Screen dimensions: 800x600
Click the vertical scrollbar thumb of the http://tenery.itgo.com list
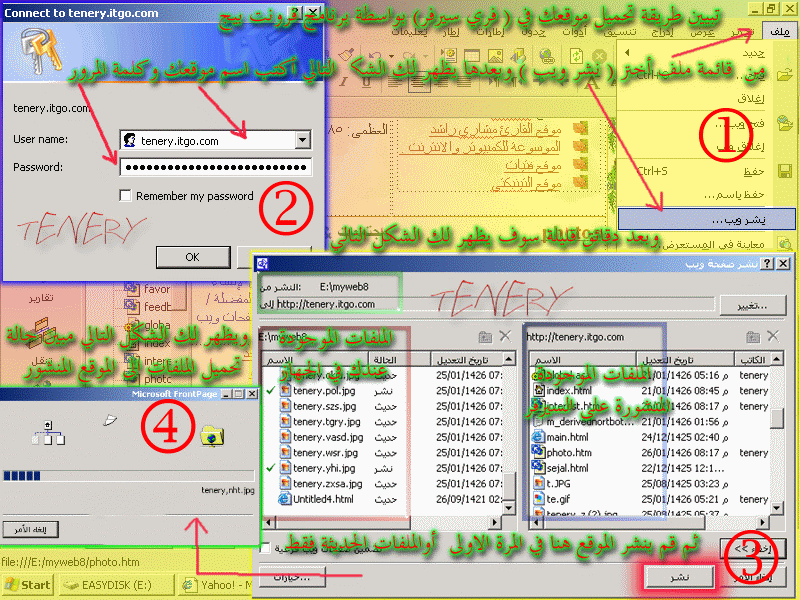[777, 418]
